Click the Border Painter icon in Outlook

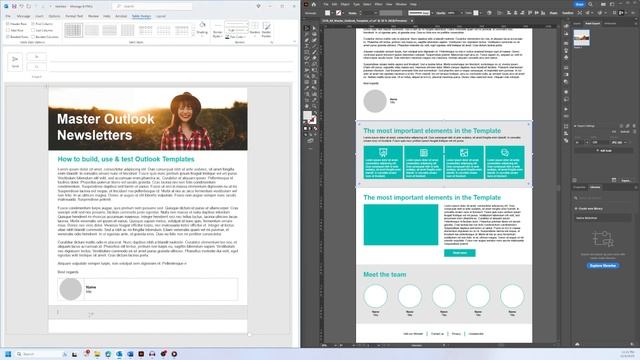[x=267, y=26]
